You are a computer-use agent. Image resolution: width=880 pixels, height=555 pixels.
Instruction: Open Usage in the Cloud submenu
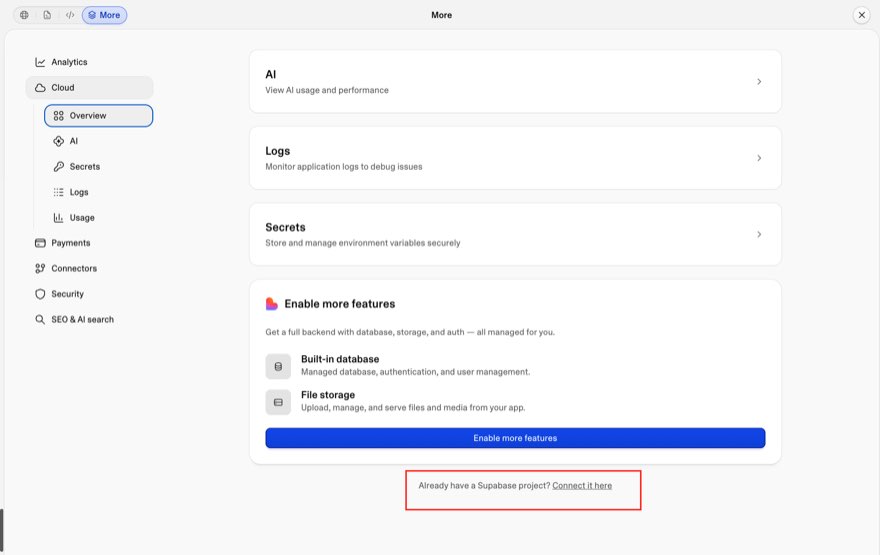[x=74, y=218]
